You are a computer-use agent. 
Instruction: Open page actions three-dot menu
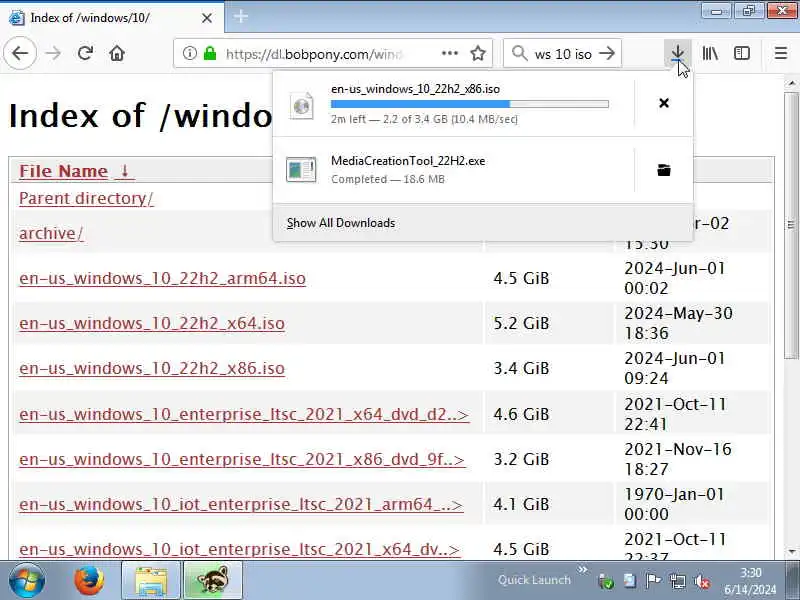449,53
